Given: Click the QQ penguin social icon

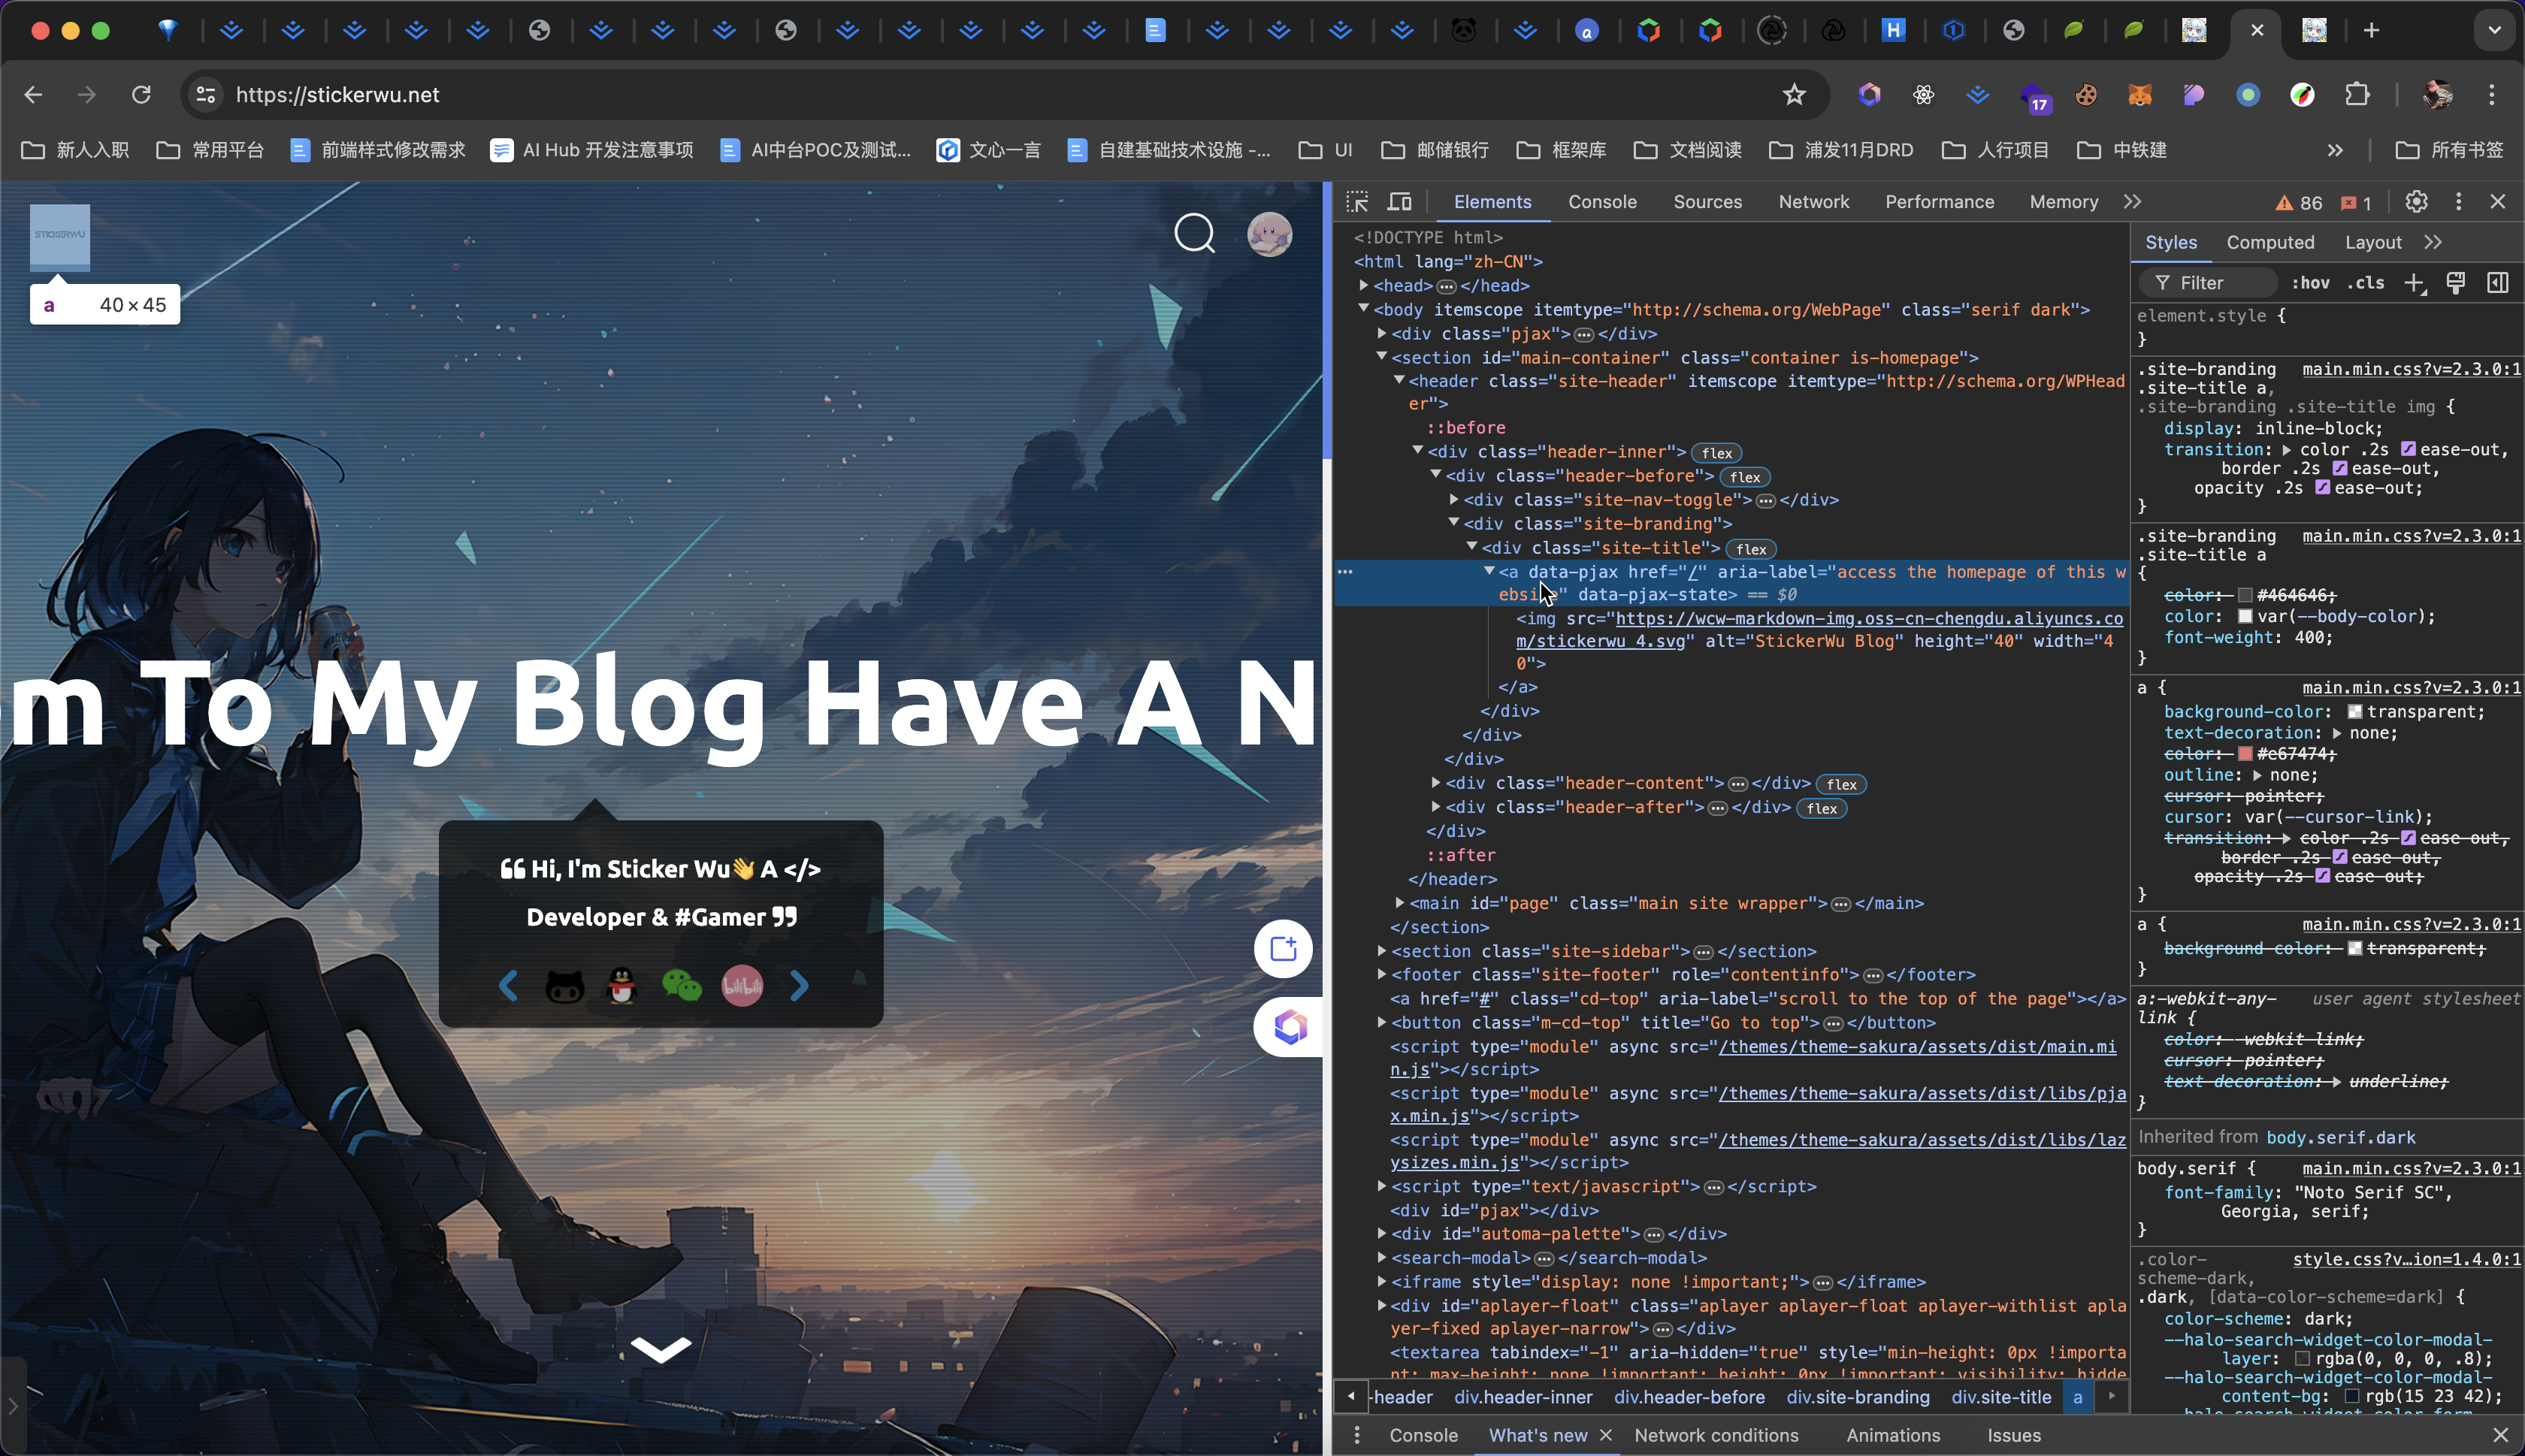Looking at the screenshot, I should (622, 986).
